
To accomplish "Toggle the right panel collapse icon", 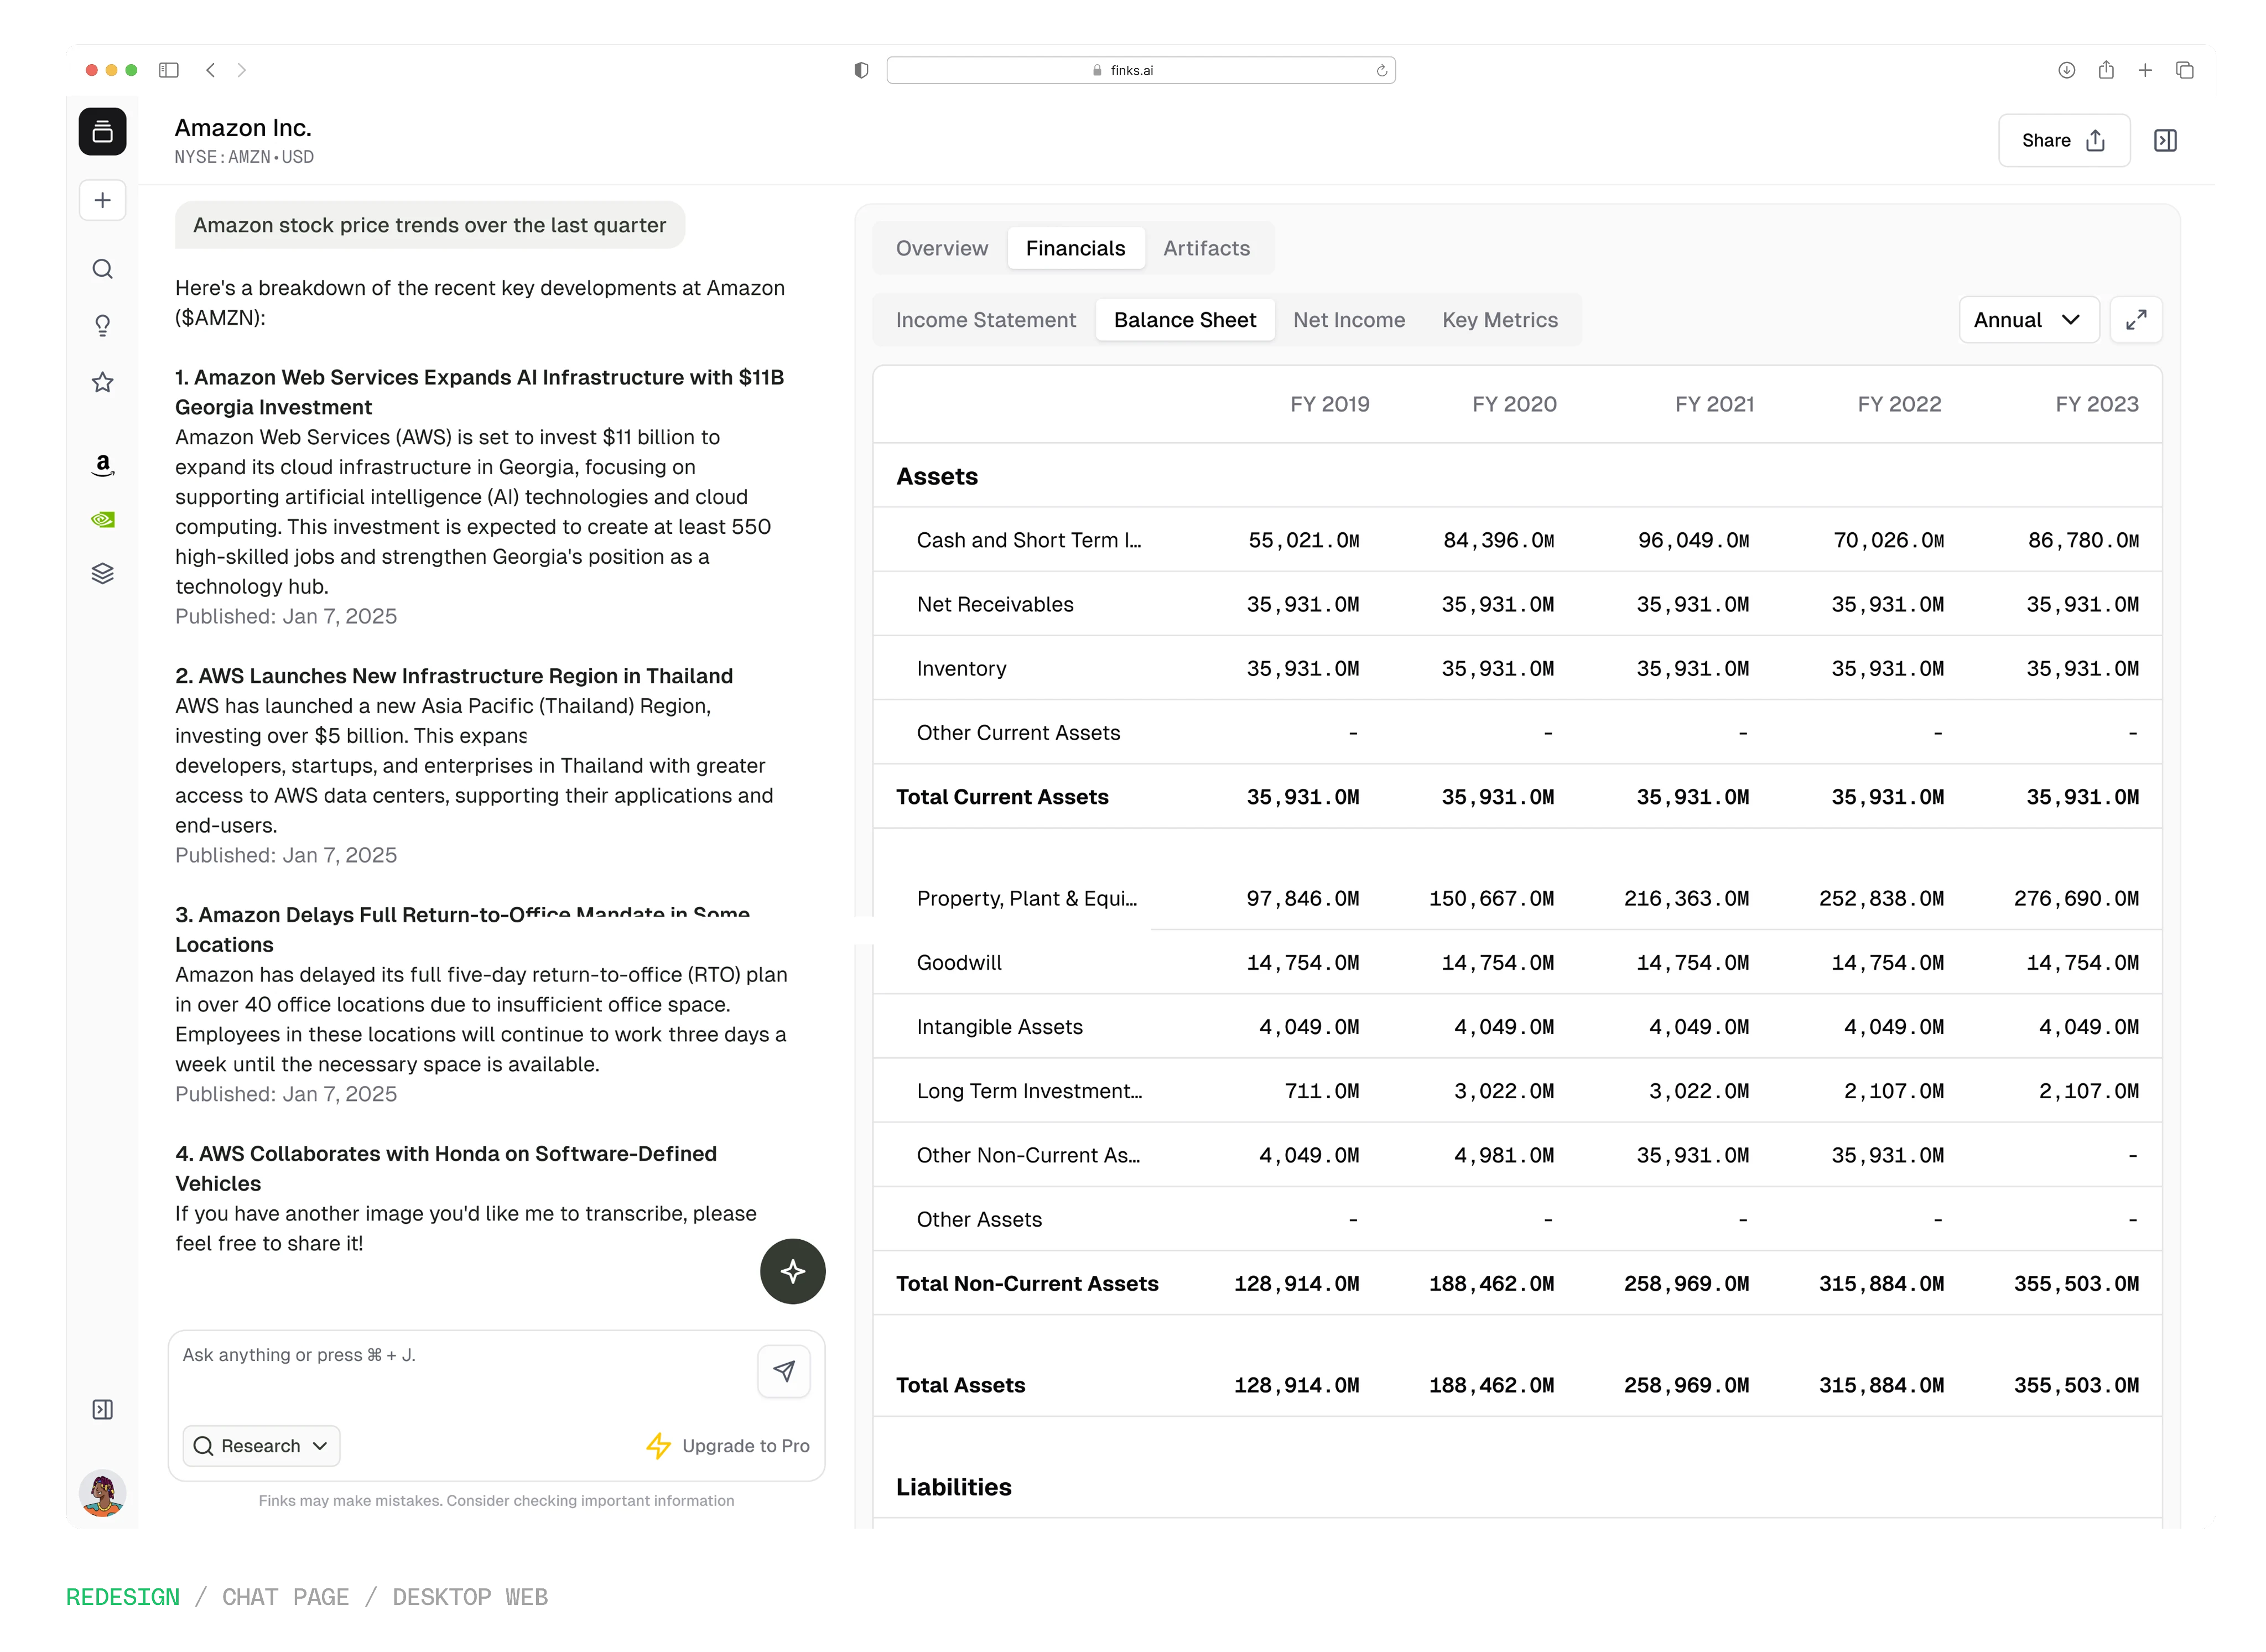I will pyautogui.click(x=2165, y=141).
